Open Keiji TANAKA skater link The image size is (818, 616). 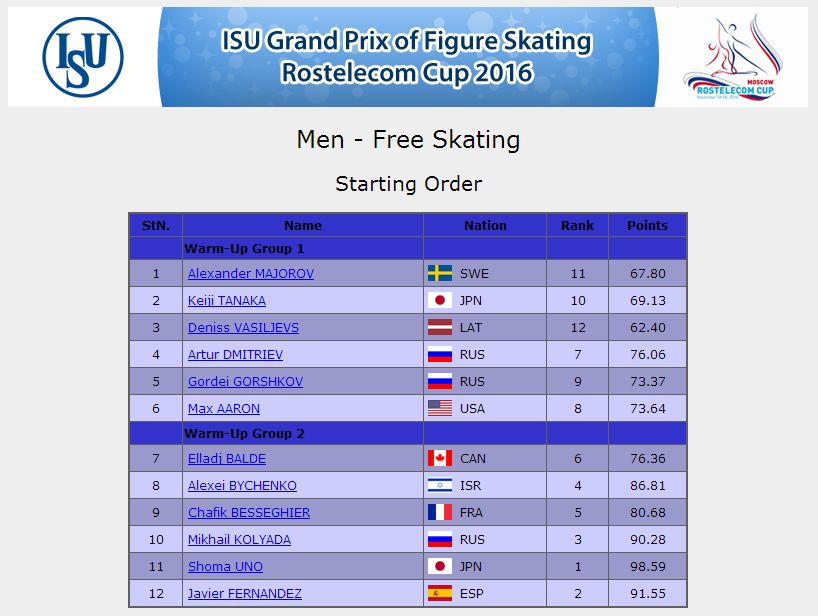pyautogui.click(x=227, y=300)
